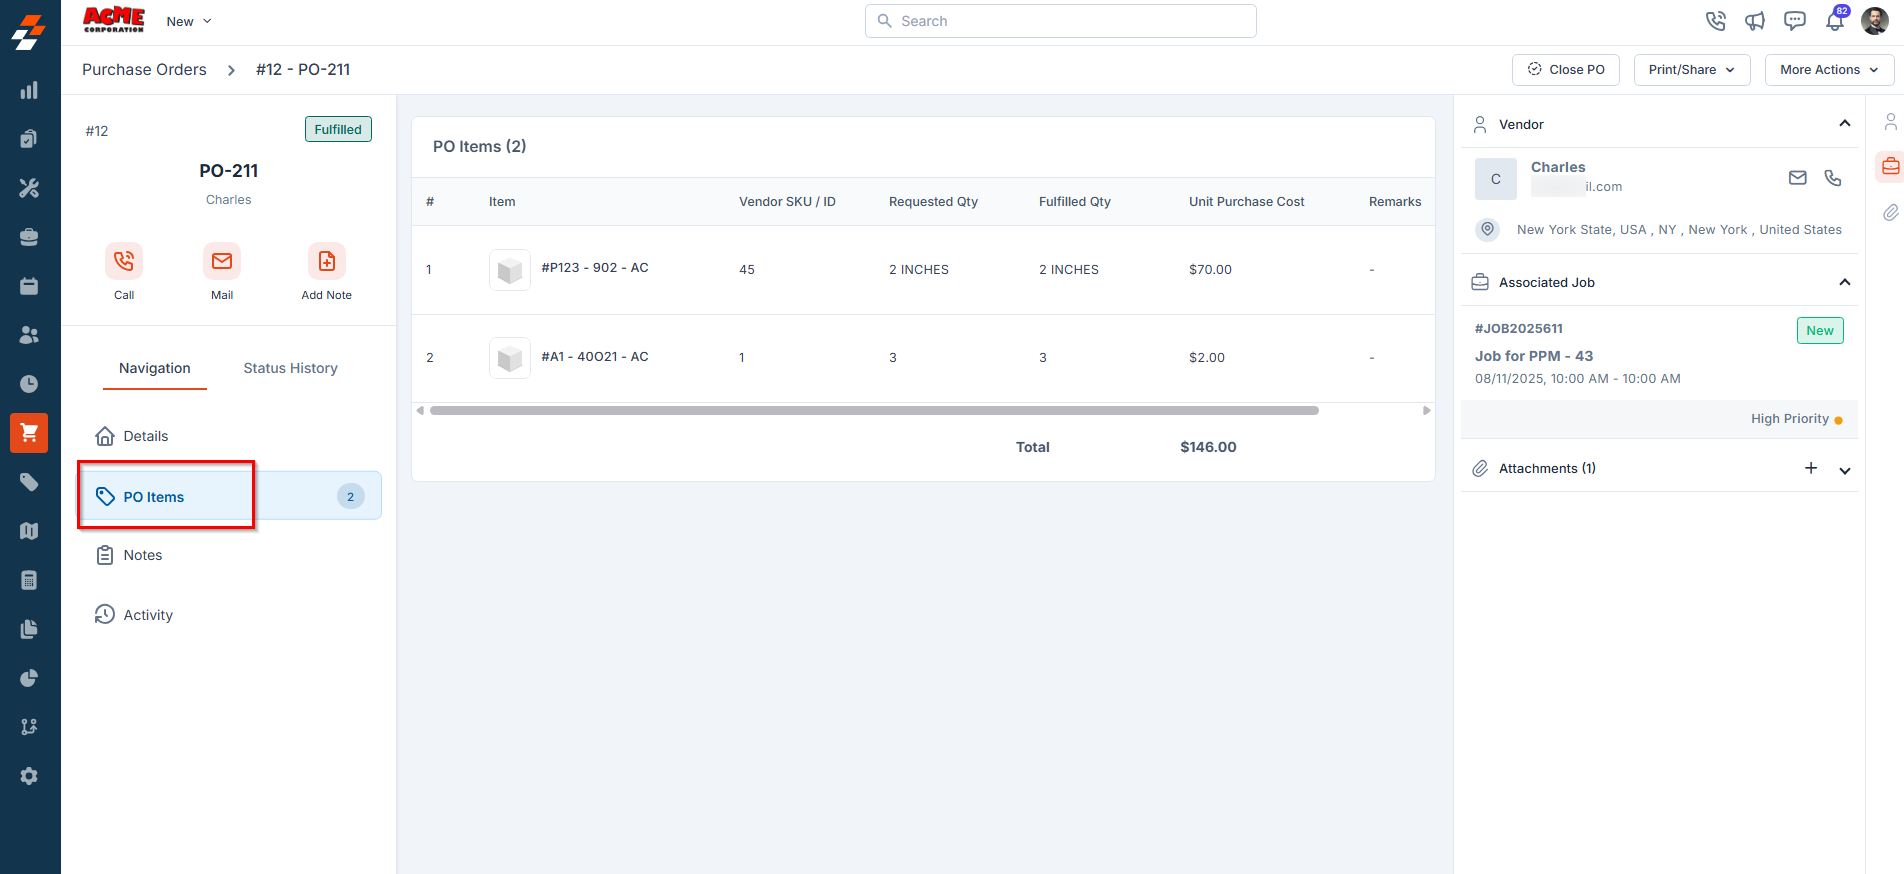Open the briefcase icon in left sidebar
Screen dimensions: 1904x874
[29, 237]
